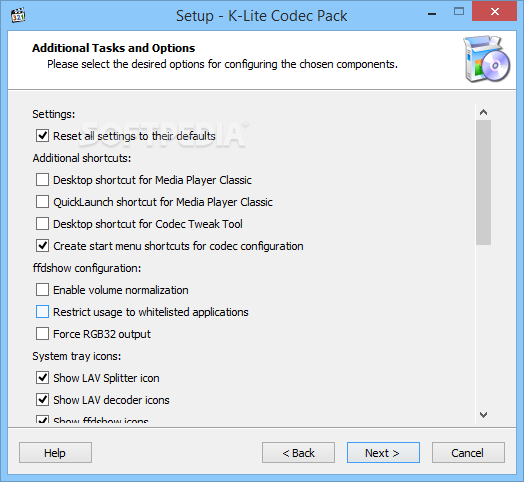This screenshot has width=524, height=482.
Task: Click 'Please select the desired options' text
Action: coord(222,64)
